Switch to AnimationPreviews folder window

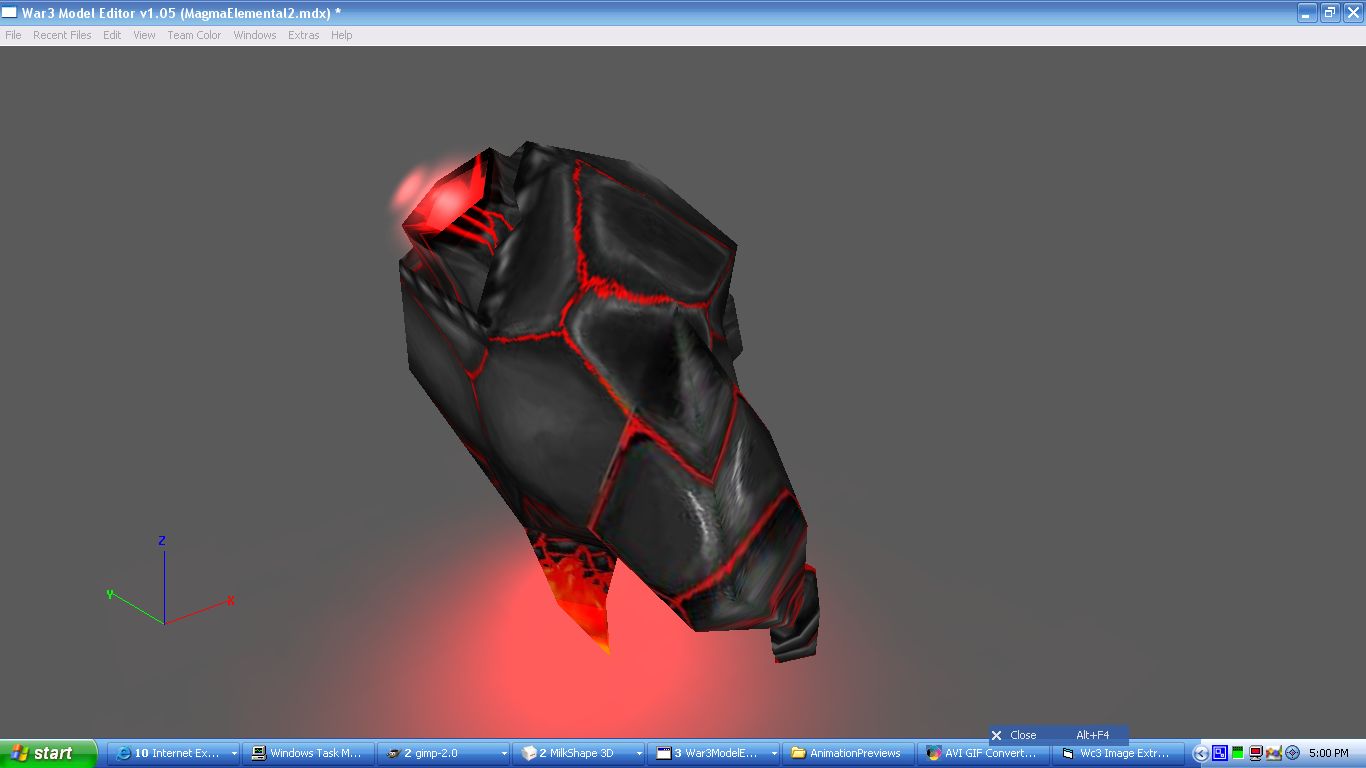(848, 753)
